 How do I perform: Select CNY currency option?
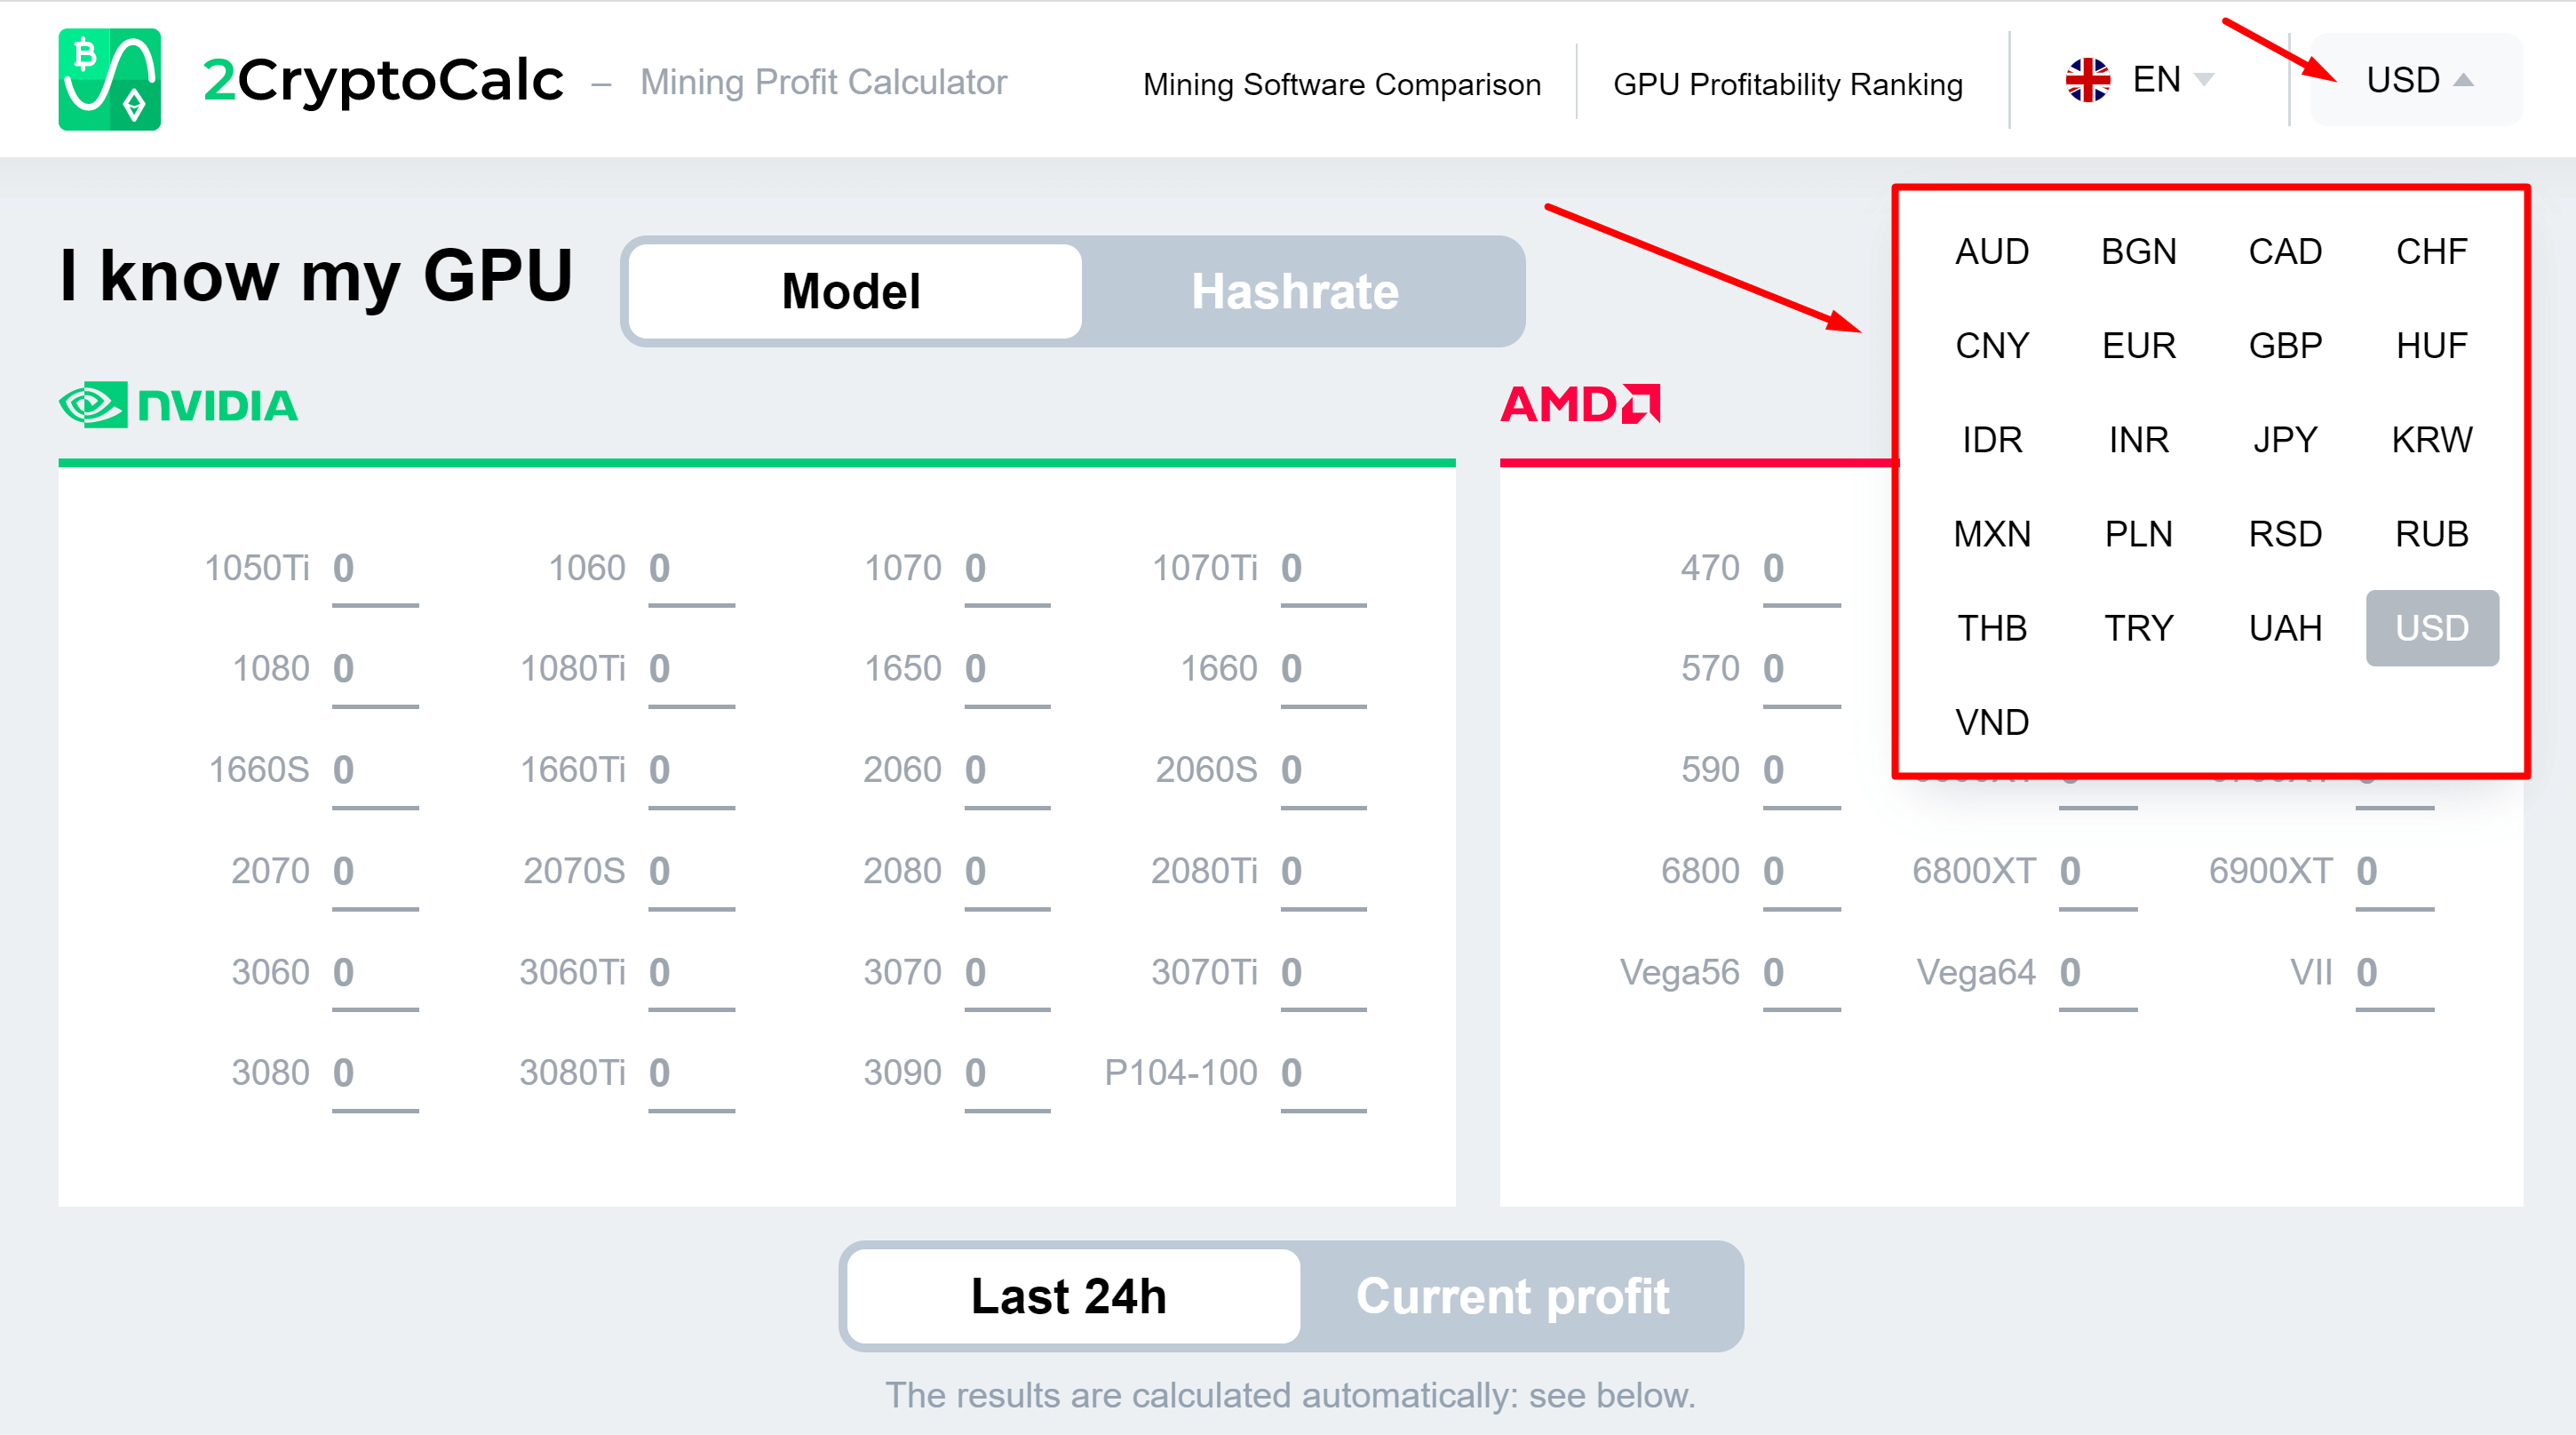click(1983, 343)
